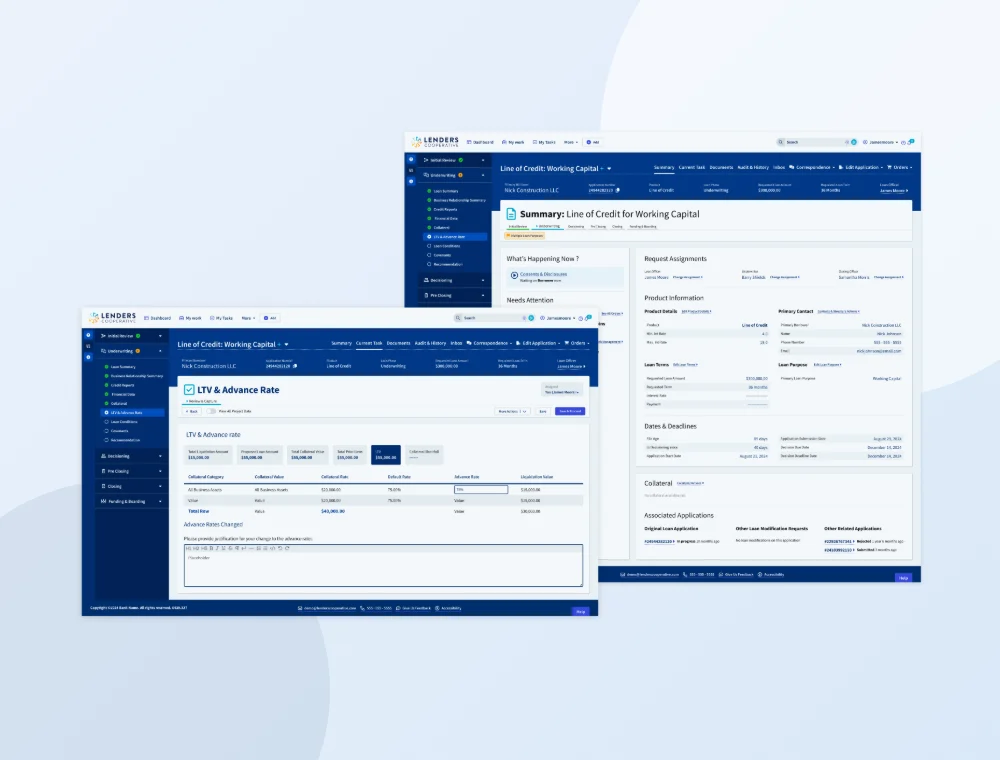Click Summary document icon in back window
This screenshot has width=1000, height=760.
click(511, 214)
